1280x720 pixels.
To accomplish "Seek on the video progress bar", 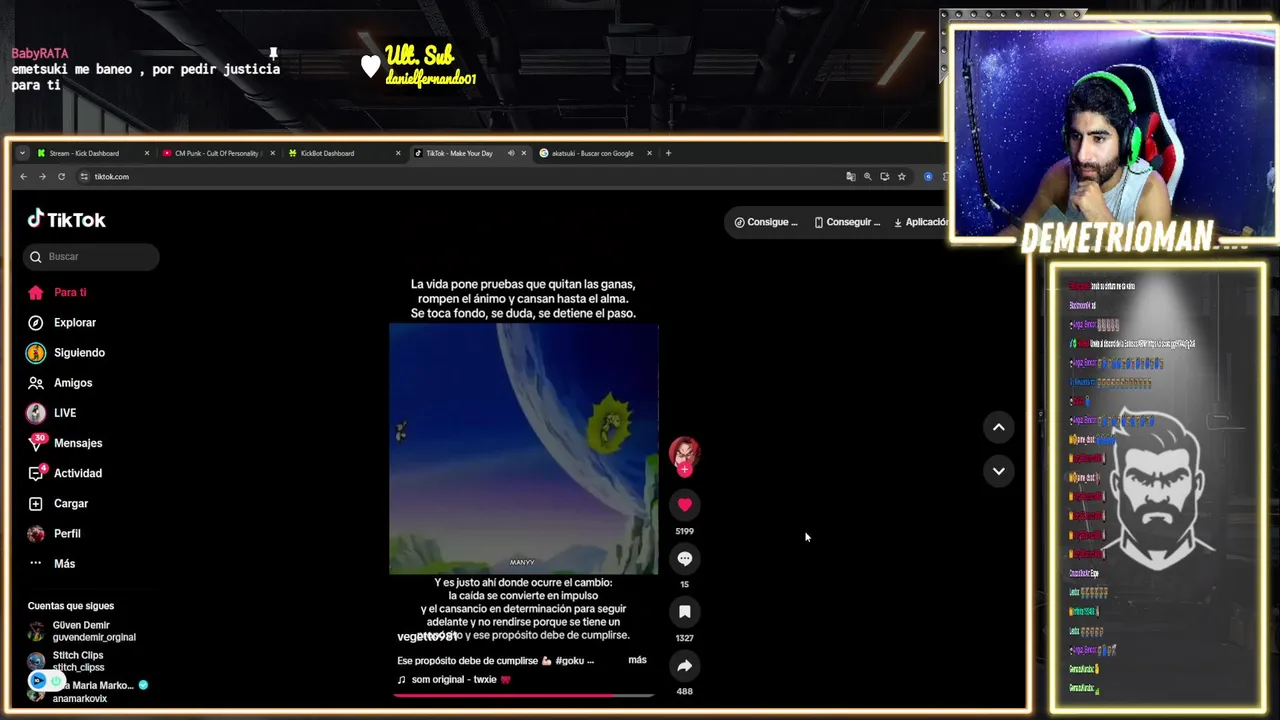I will 523,695.
